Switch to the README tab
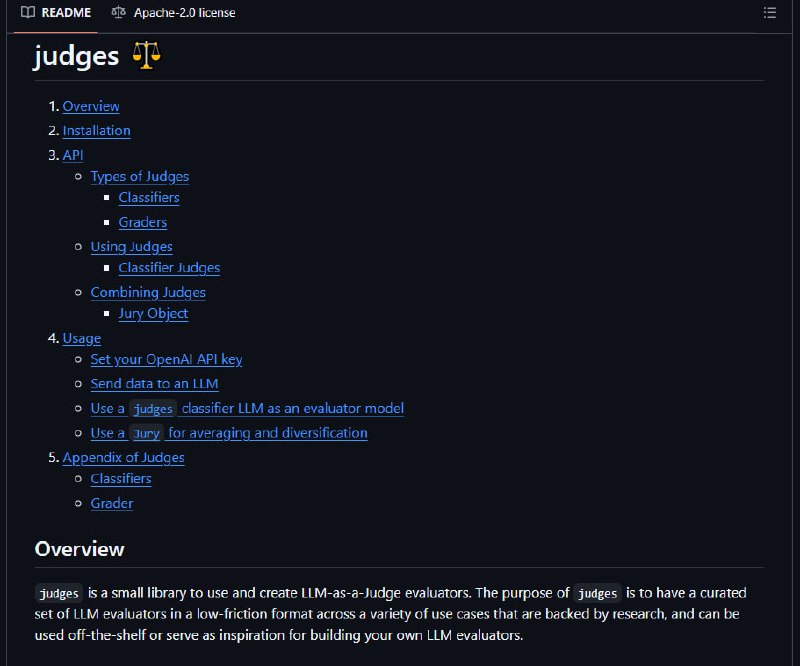Viewport: 800px width, 666px height. coord(56,13)
